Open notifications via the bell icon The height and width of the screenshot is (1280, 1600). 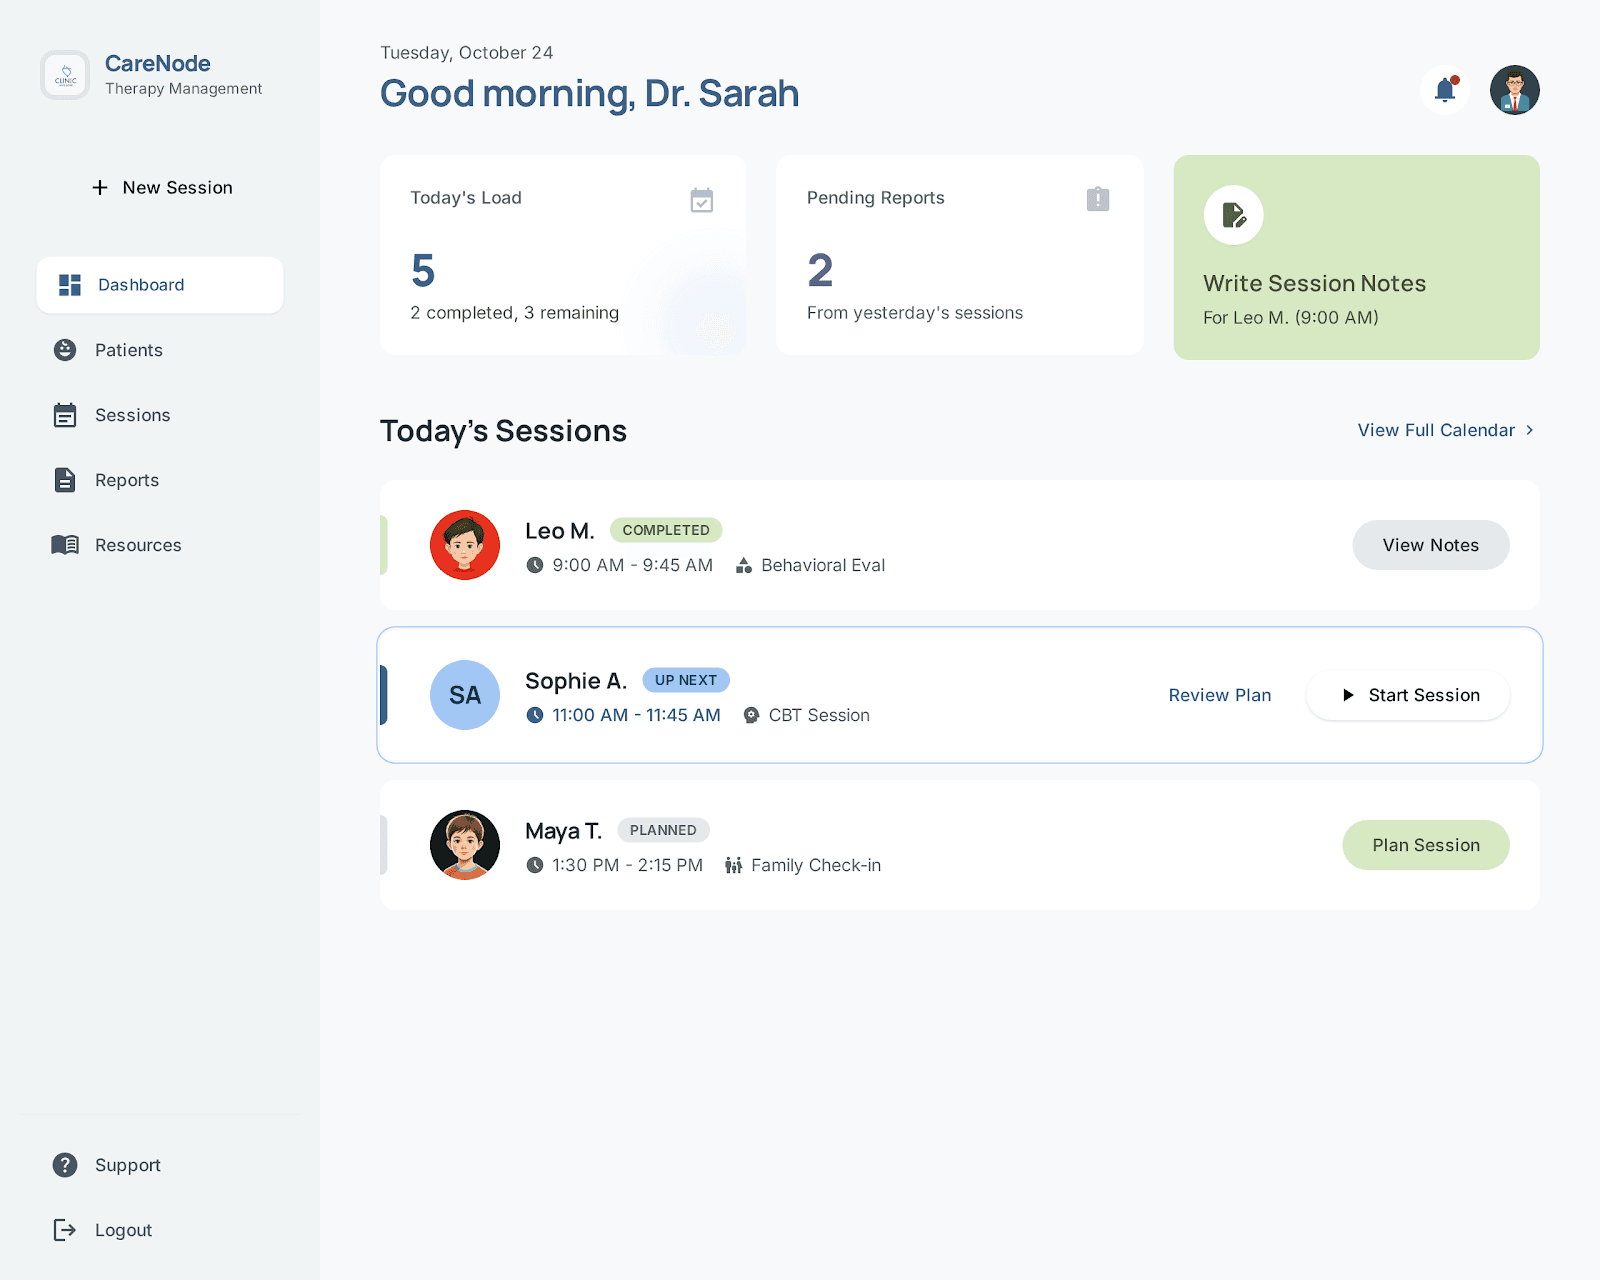(1445, 90)
